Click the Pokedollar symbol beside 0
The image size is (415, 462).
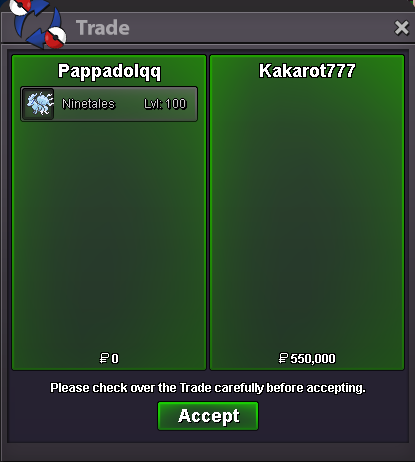pyautogui.click(x=104, y=359)
